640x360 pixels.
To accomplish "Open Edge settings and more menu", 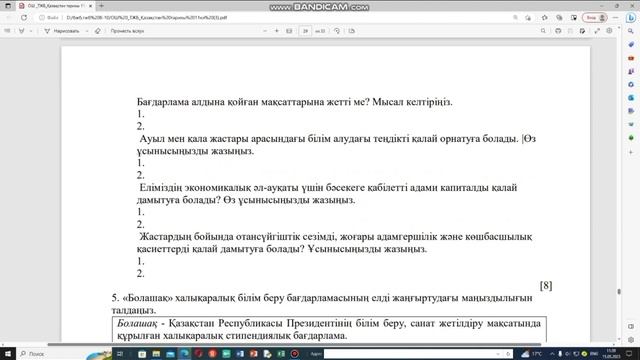I will tap(616, 18).
